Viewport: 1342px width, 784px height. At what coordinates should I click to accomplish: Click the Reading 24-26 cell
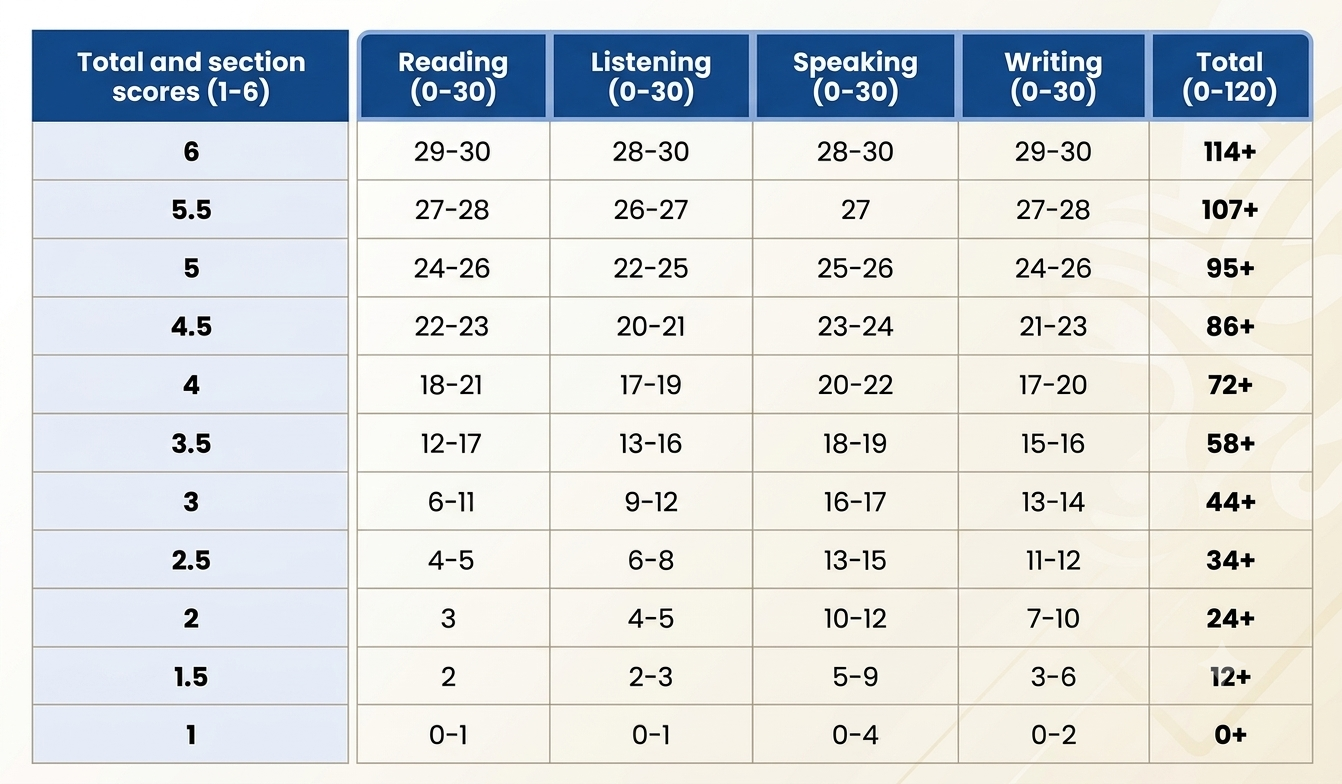pyautogui.click(x=453, y=267)
